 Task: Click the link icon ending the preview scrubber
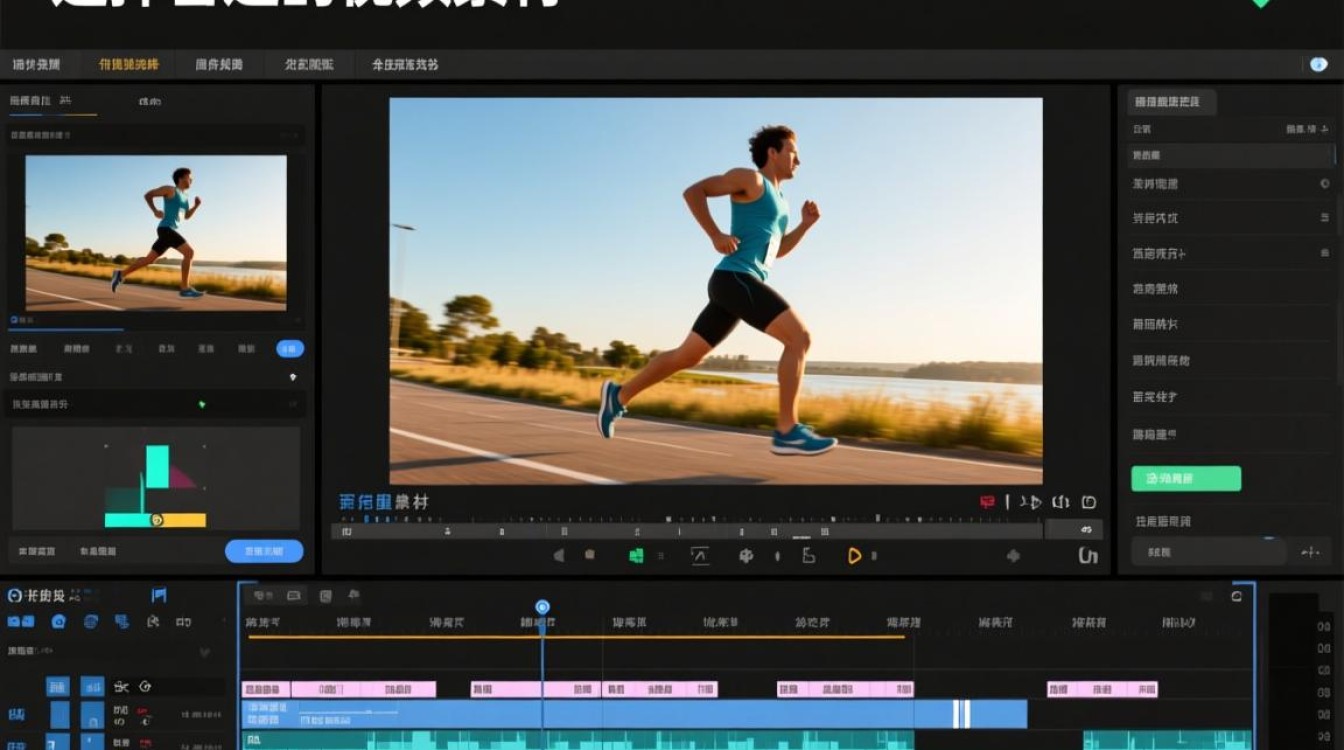(x=1087, y=531)
